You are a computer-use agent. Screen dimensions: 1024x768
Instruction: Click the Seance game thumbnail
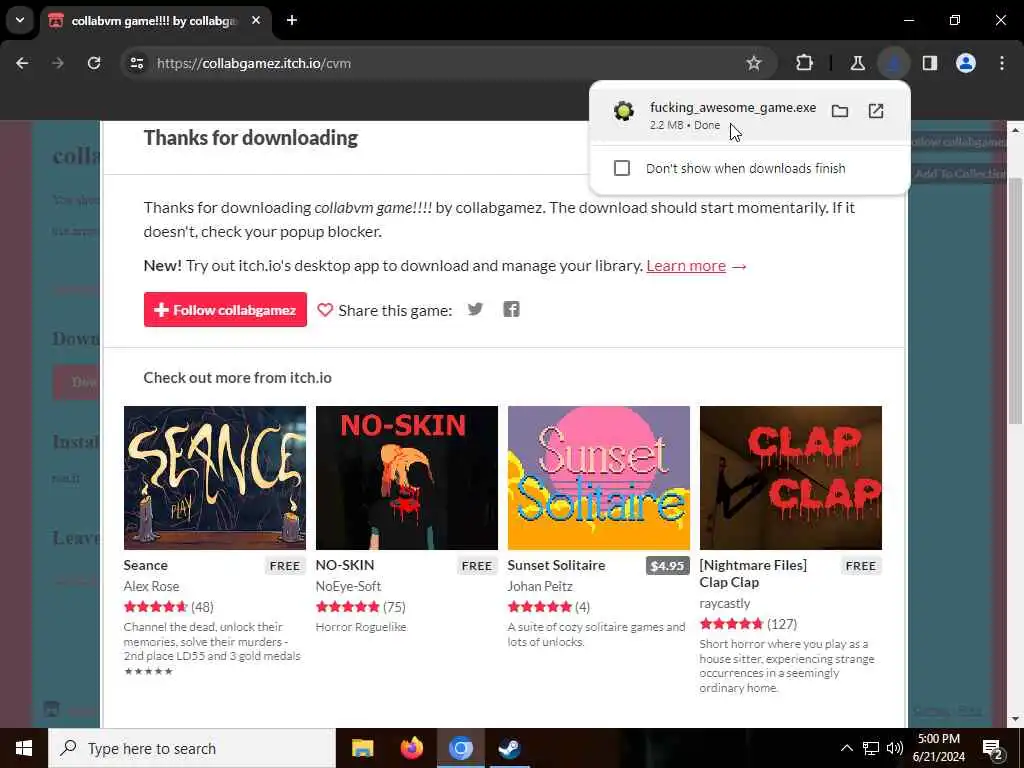[x=215, y=478]
